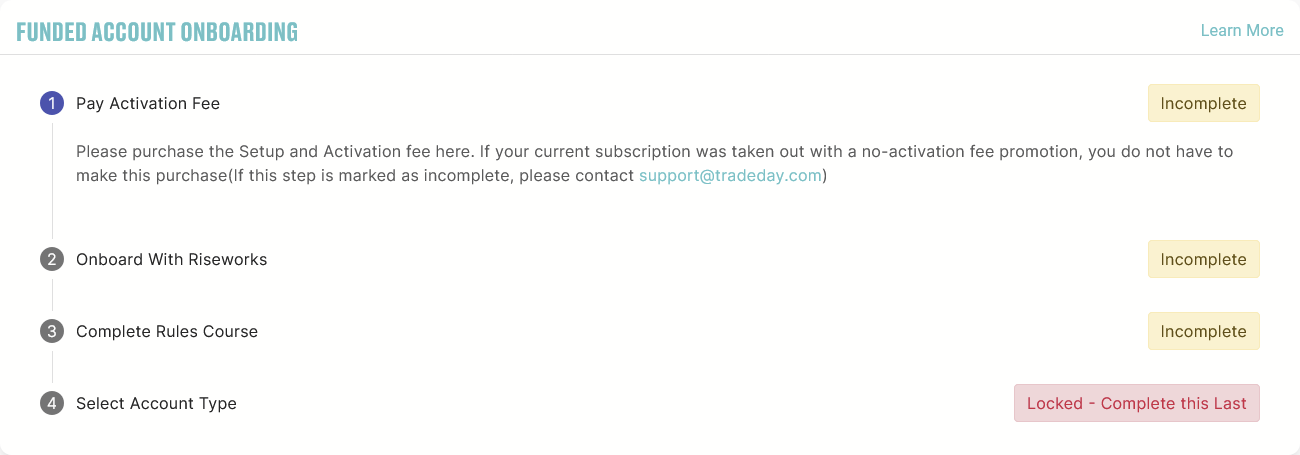Click the vertical connector line below step 1

click(x=52, y=181)
